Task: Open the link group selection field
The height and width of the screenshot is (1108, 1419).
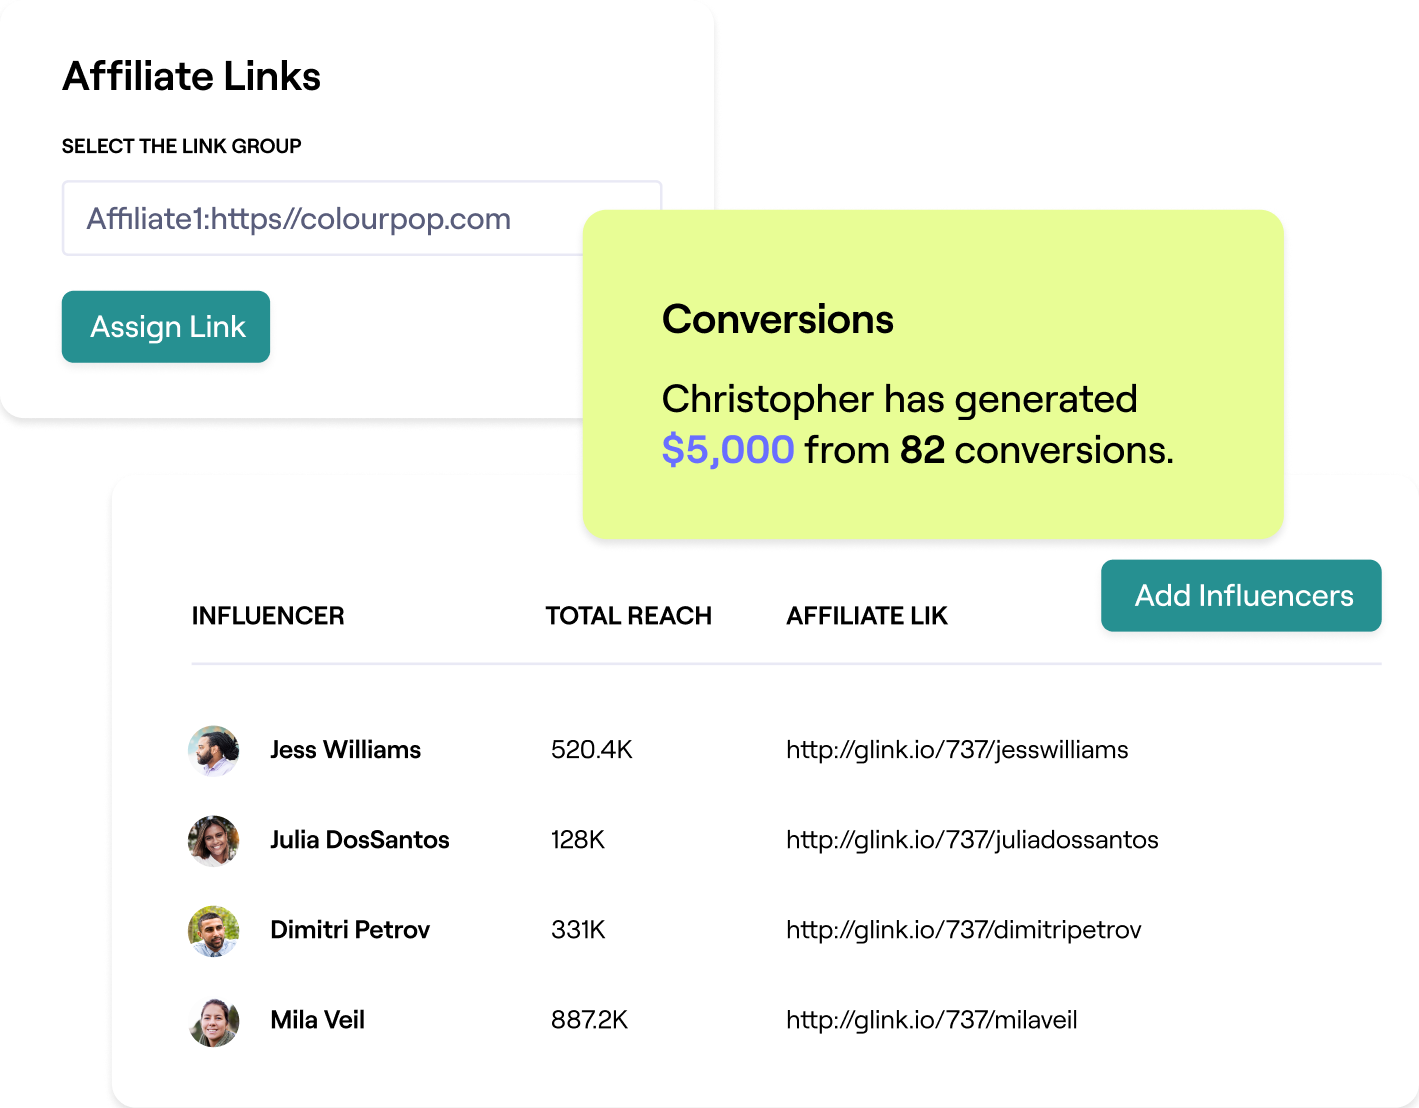Action: point(362,218)
